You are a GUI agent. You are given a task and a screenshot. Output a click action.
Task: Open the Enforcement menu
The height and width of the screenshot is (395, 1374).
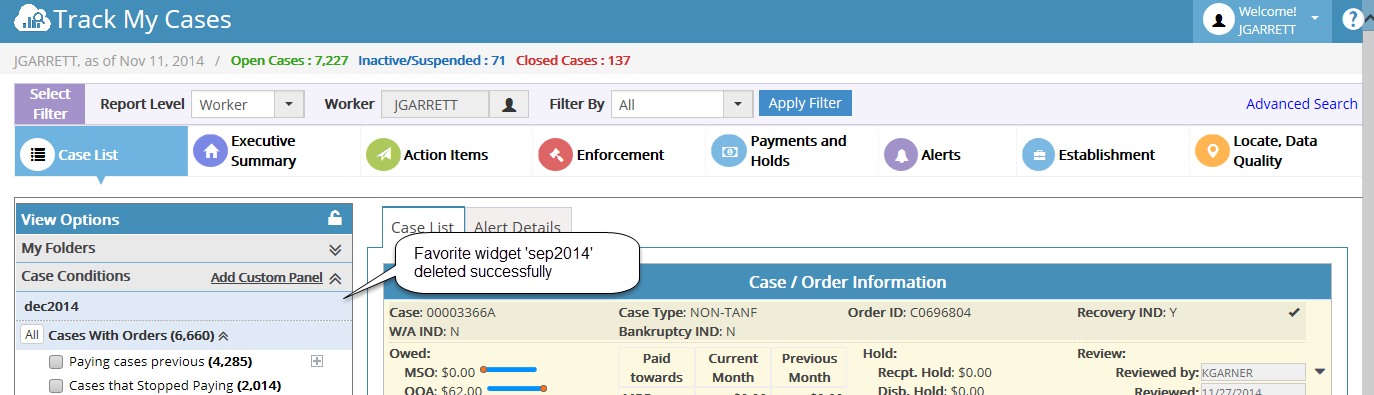tap(620, 155)
